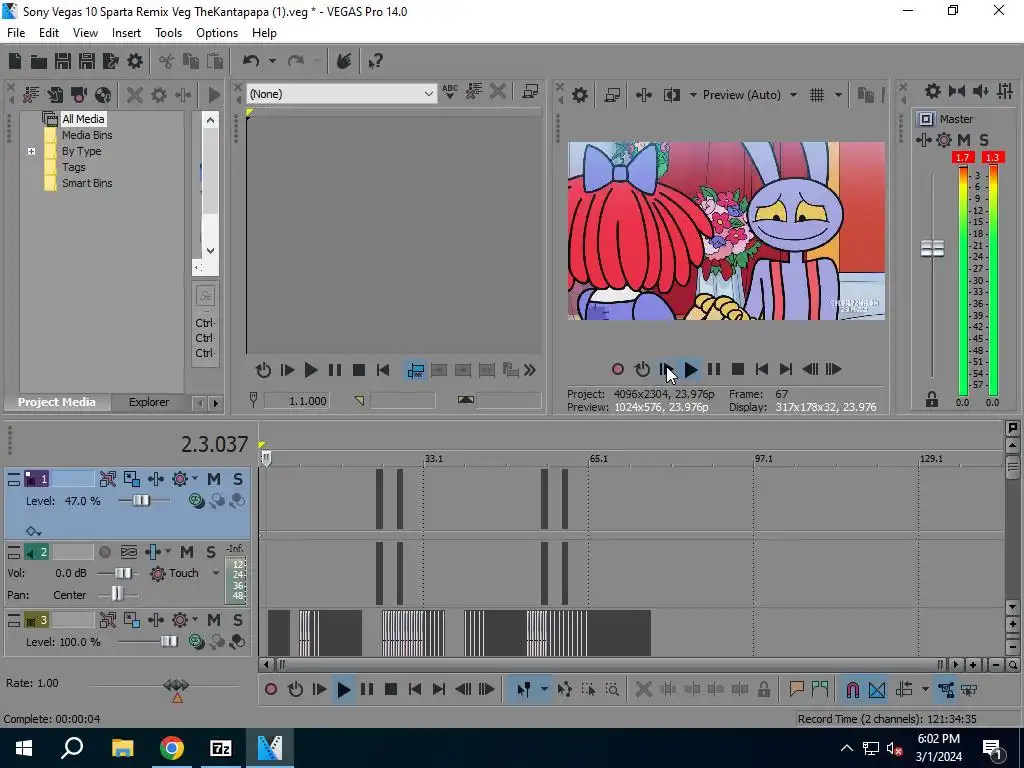Toggle Master bus solo S button
Image resolution: width=1024 pixels, height=768 pixels.
coord(984,140)
